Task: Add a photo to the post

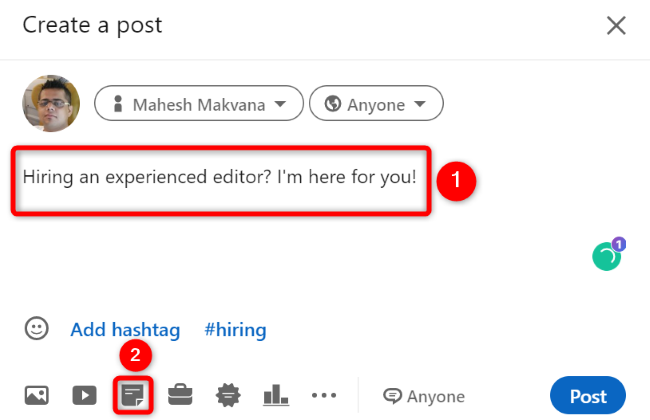Action: [37, 396]
